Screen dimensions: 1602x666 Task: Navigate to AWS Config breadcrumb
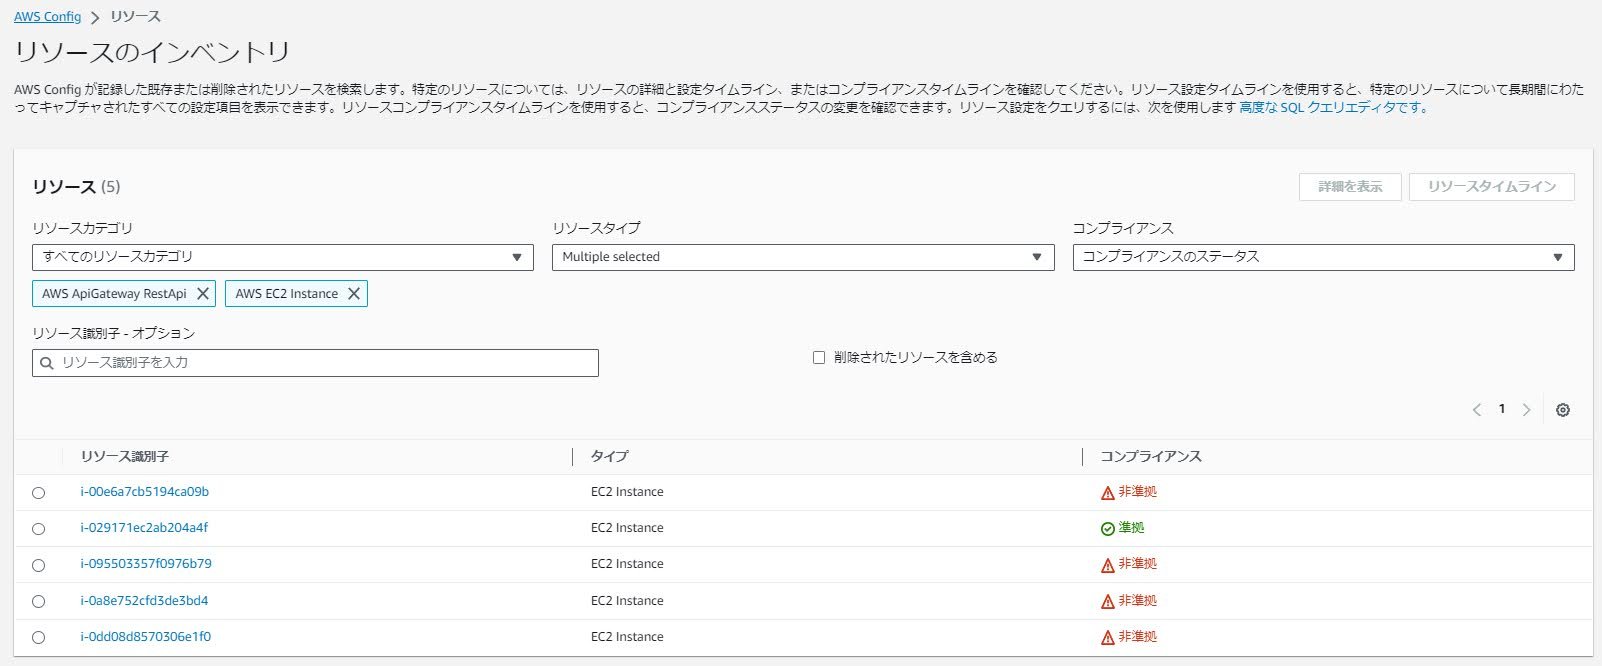click(47, 17)
